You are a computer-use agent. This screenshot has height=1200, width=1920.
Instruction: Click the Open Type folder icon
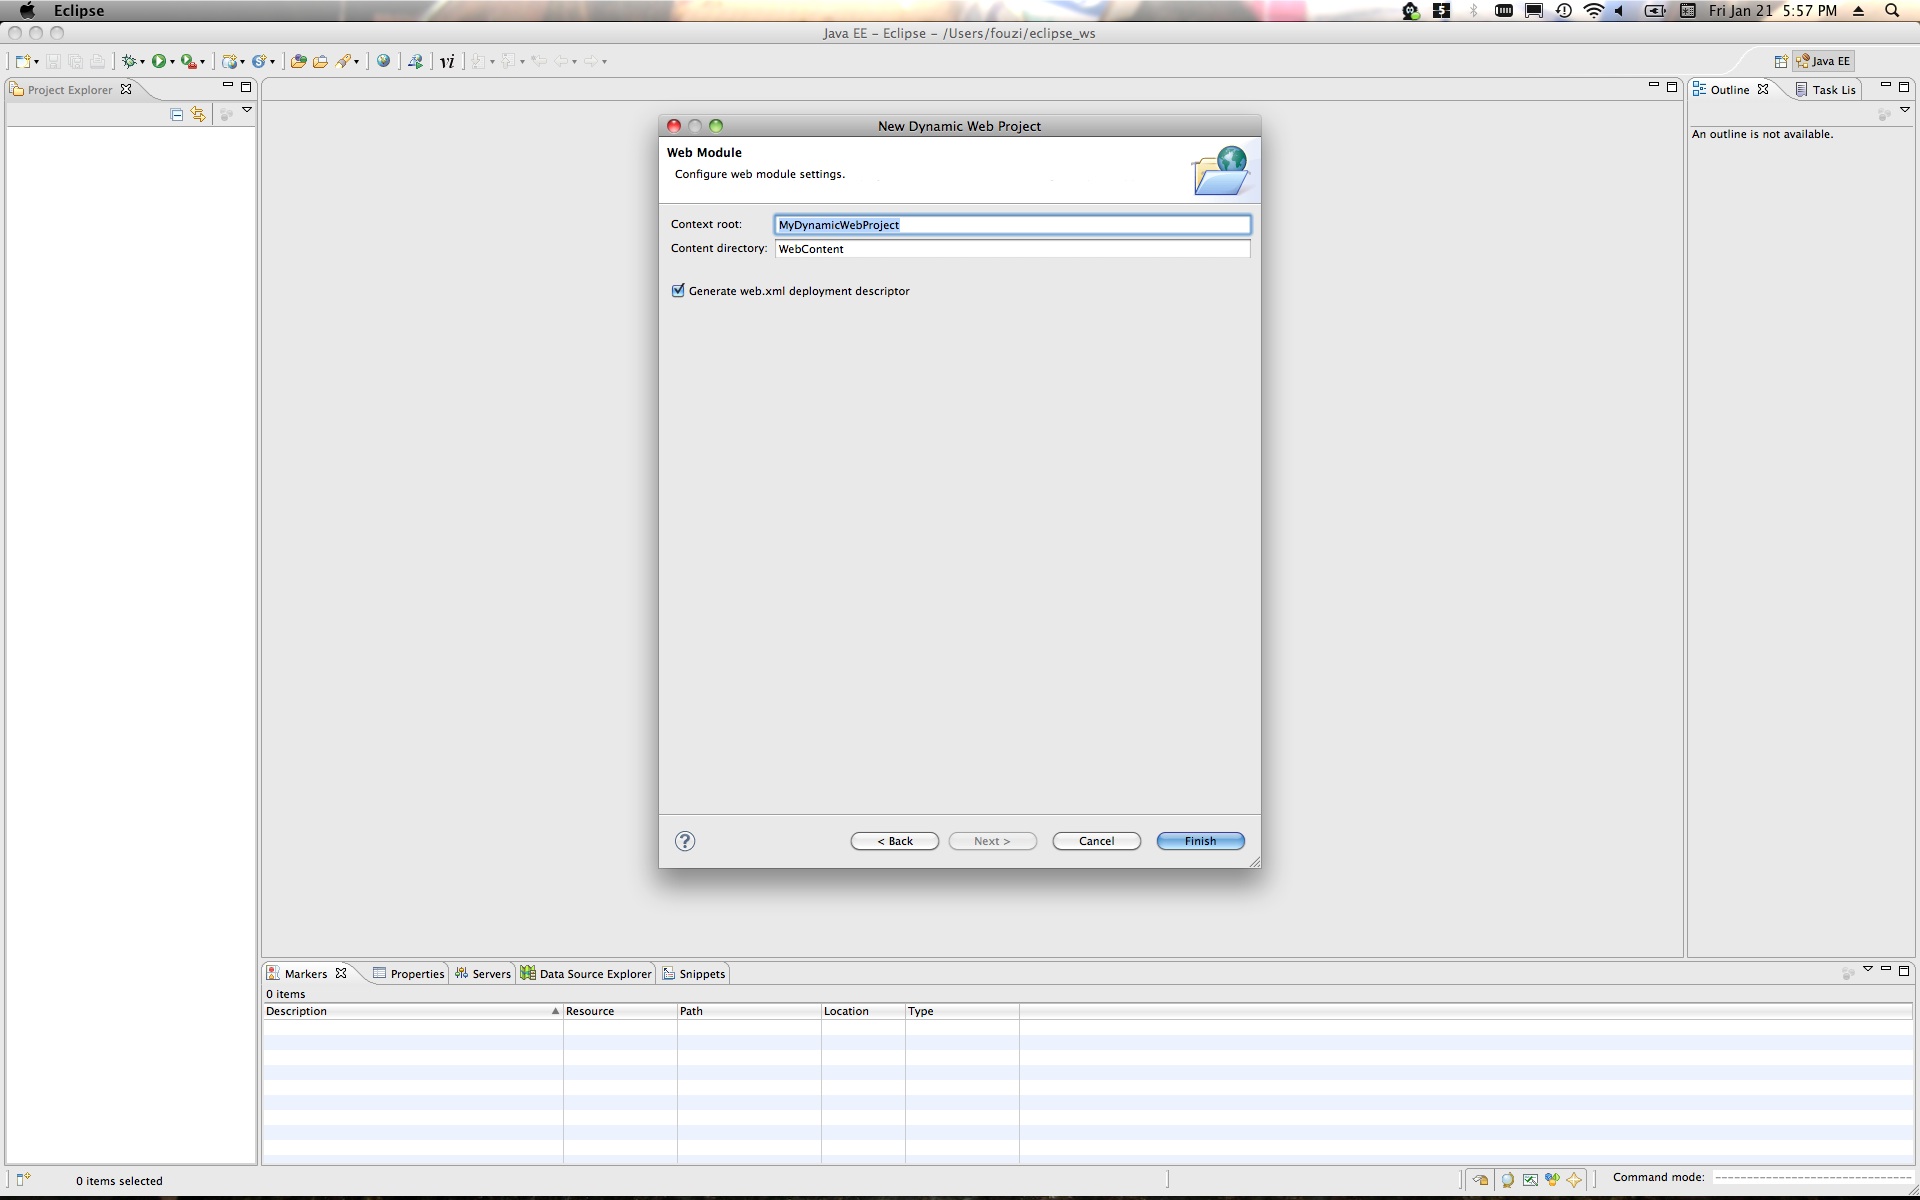tap(298, 61)
